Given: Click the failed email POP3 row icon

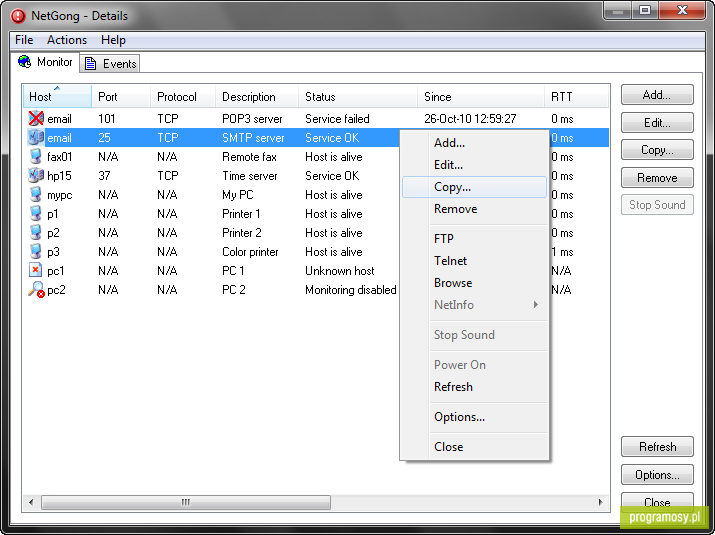Looking at the screenshot, I should point(36,119).
